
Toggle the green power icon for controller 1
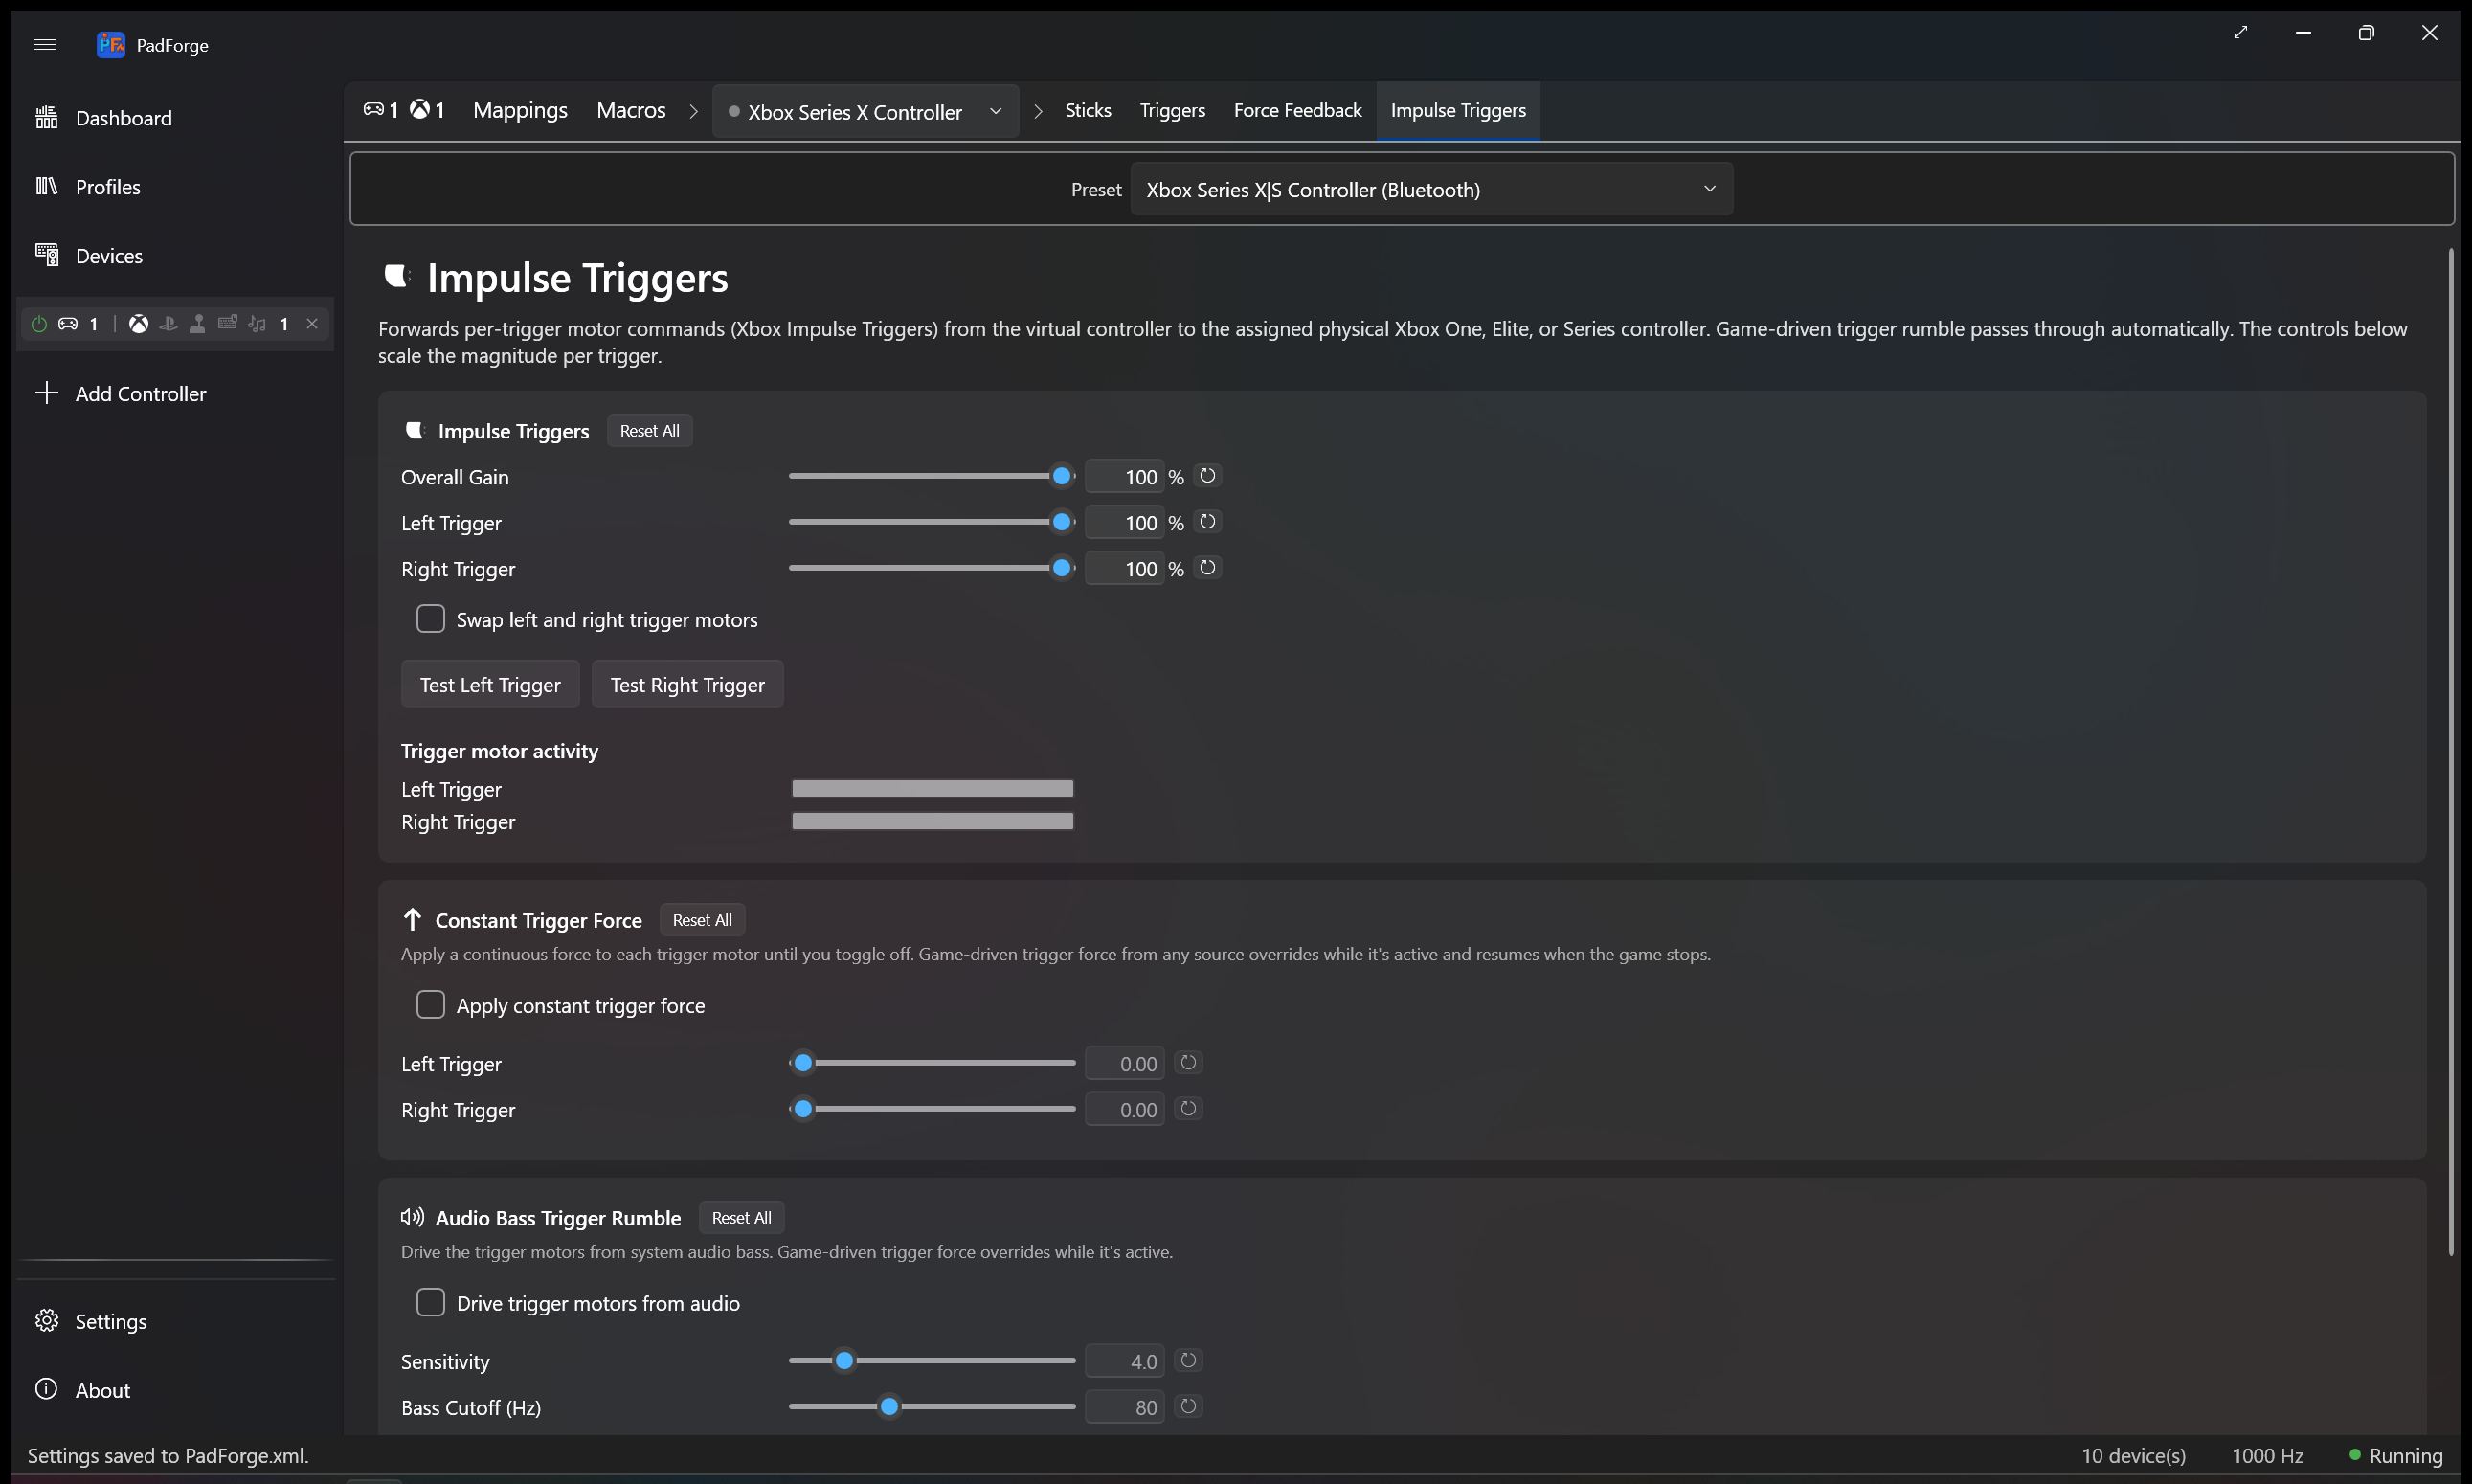[x=39, y=324]
